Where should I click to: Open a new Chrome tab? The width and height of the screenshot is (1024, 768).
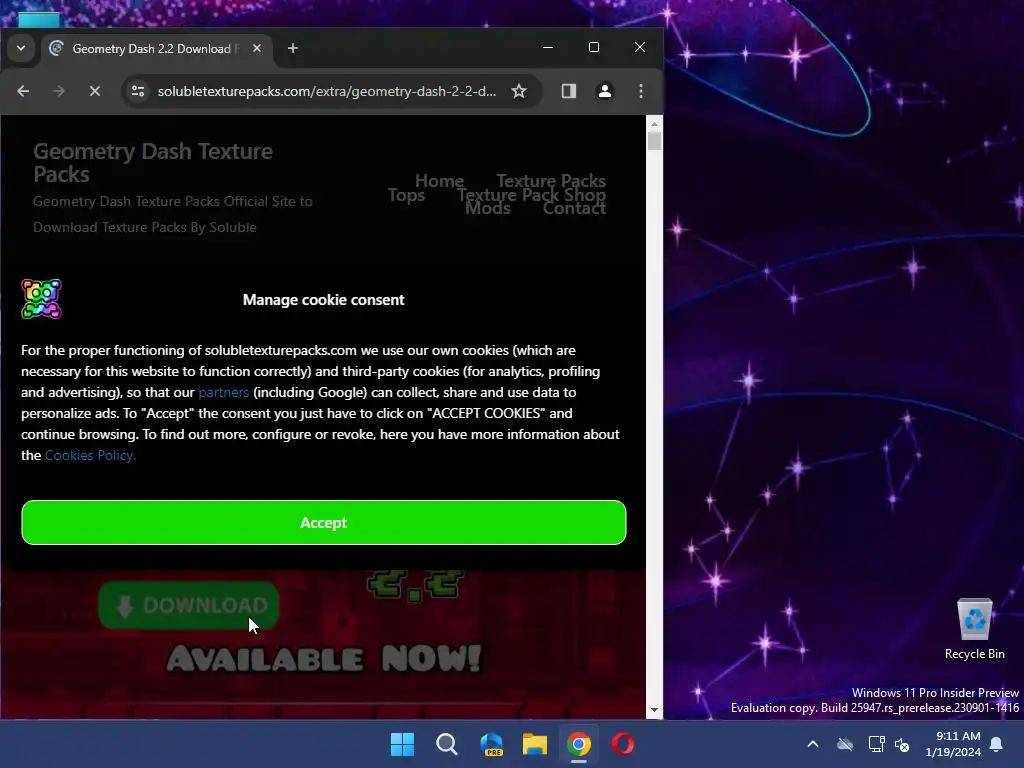click(x=293, y=48)
